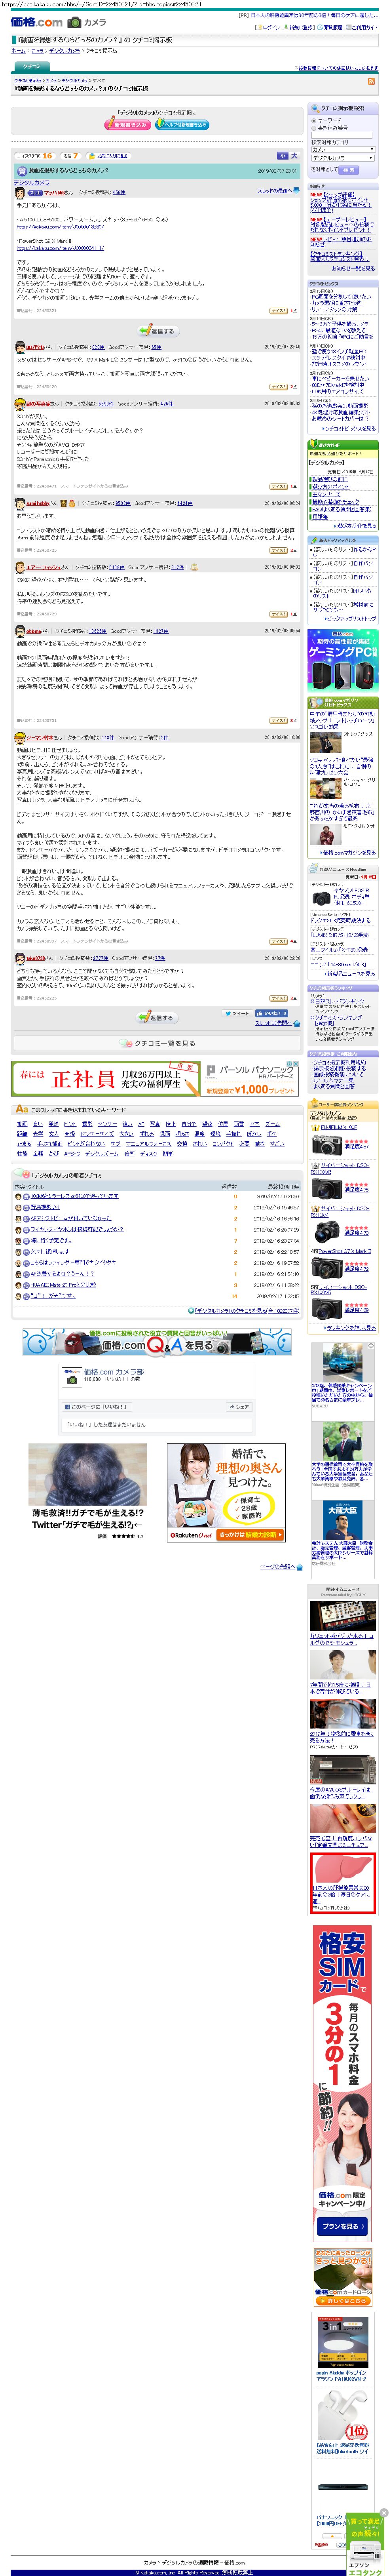Viewport: 389px width, 2576px height.
Task: Open the お知らせ一覧を見る link in the sidebar
Action: click(x=354, y=268)
